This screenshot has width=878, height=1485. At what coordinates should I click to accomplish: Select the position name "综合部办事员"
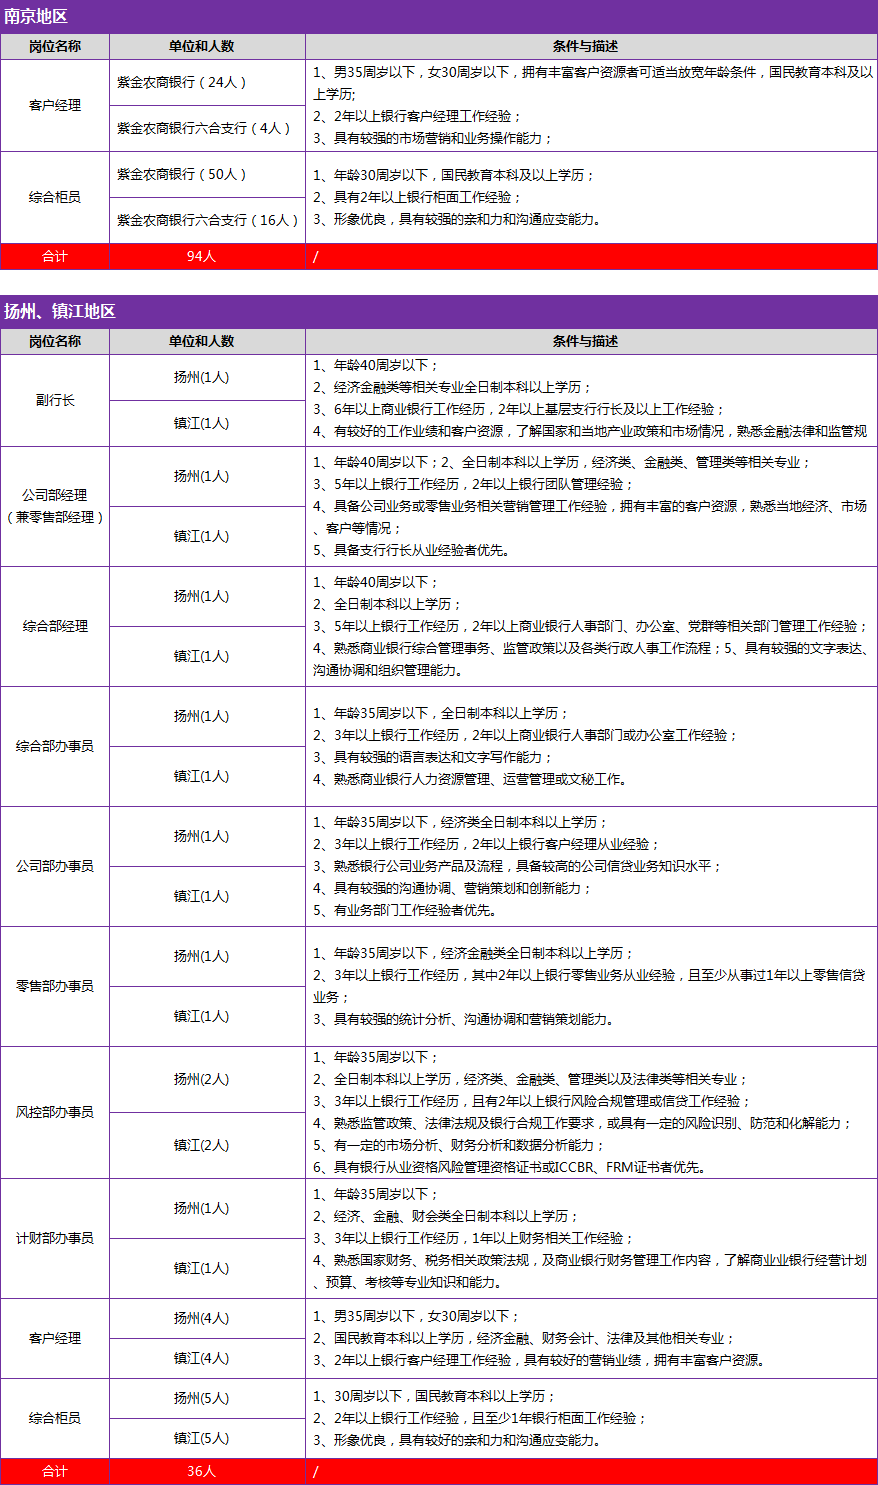point(55,746)
